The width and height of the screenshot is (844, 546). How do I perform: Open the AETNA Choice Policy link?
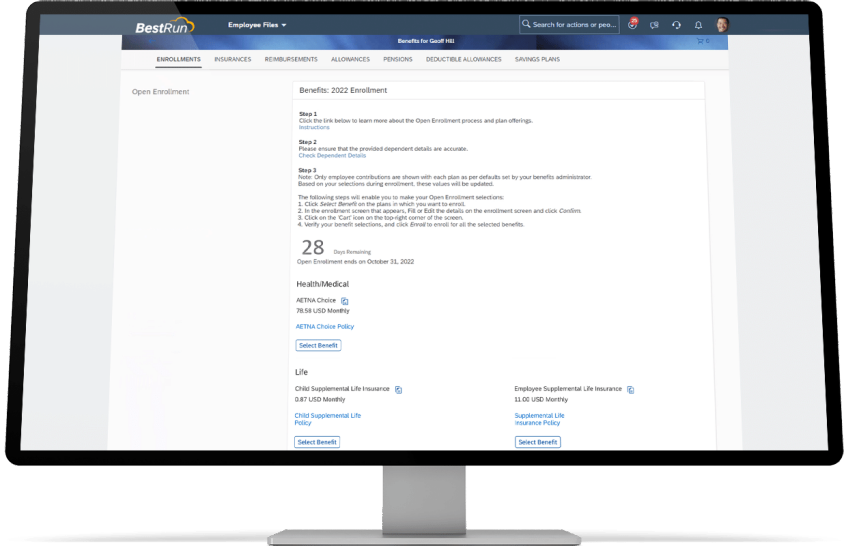325,326
